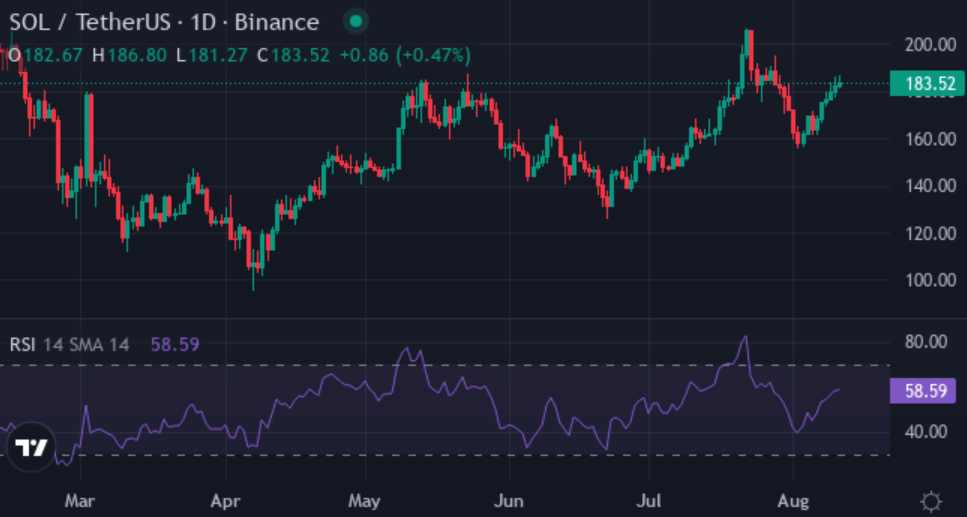Click the Apr label on time axis
Screen dimensions: 967x517
point(226,501)
